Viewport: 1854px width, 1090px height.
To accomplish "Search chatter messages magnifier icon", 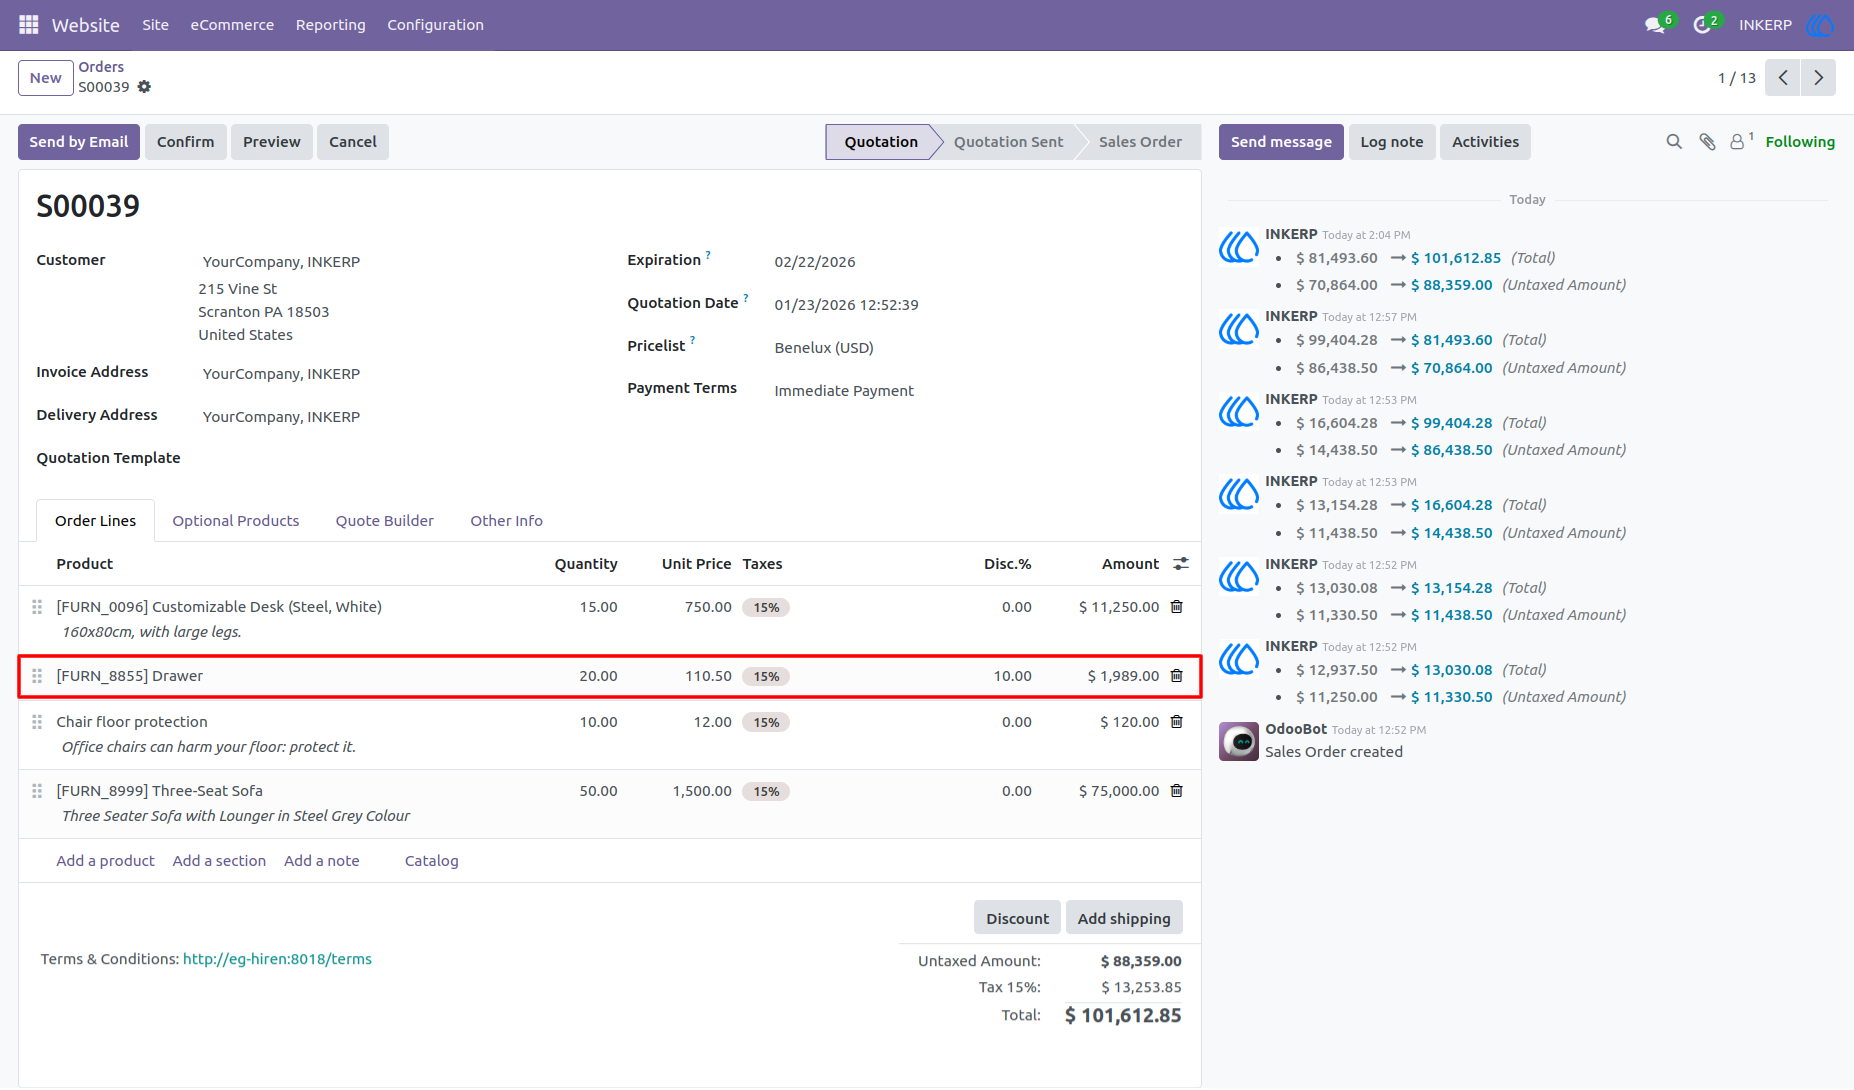I will (x=1674, y=142).
